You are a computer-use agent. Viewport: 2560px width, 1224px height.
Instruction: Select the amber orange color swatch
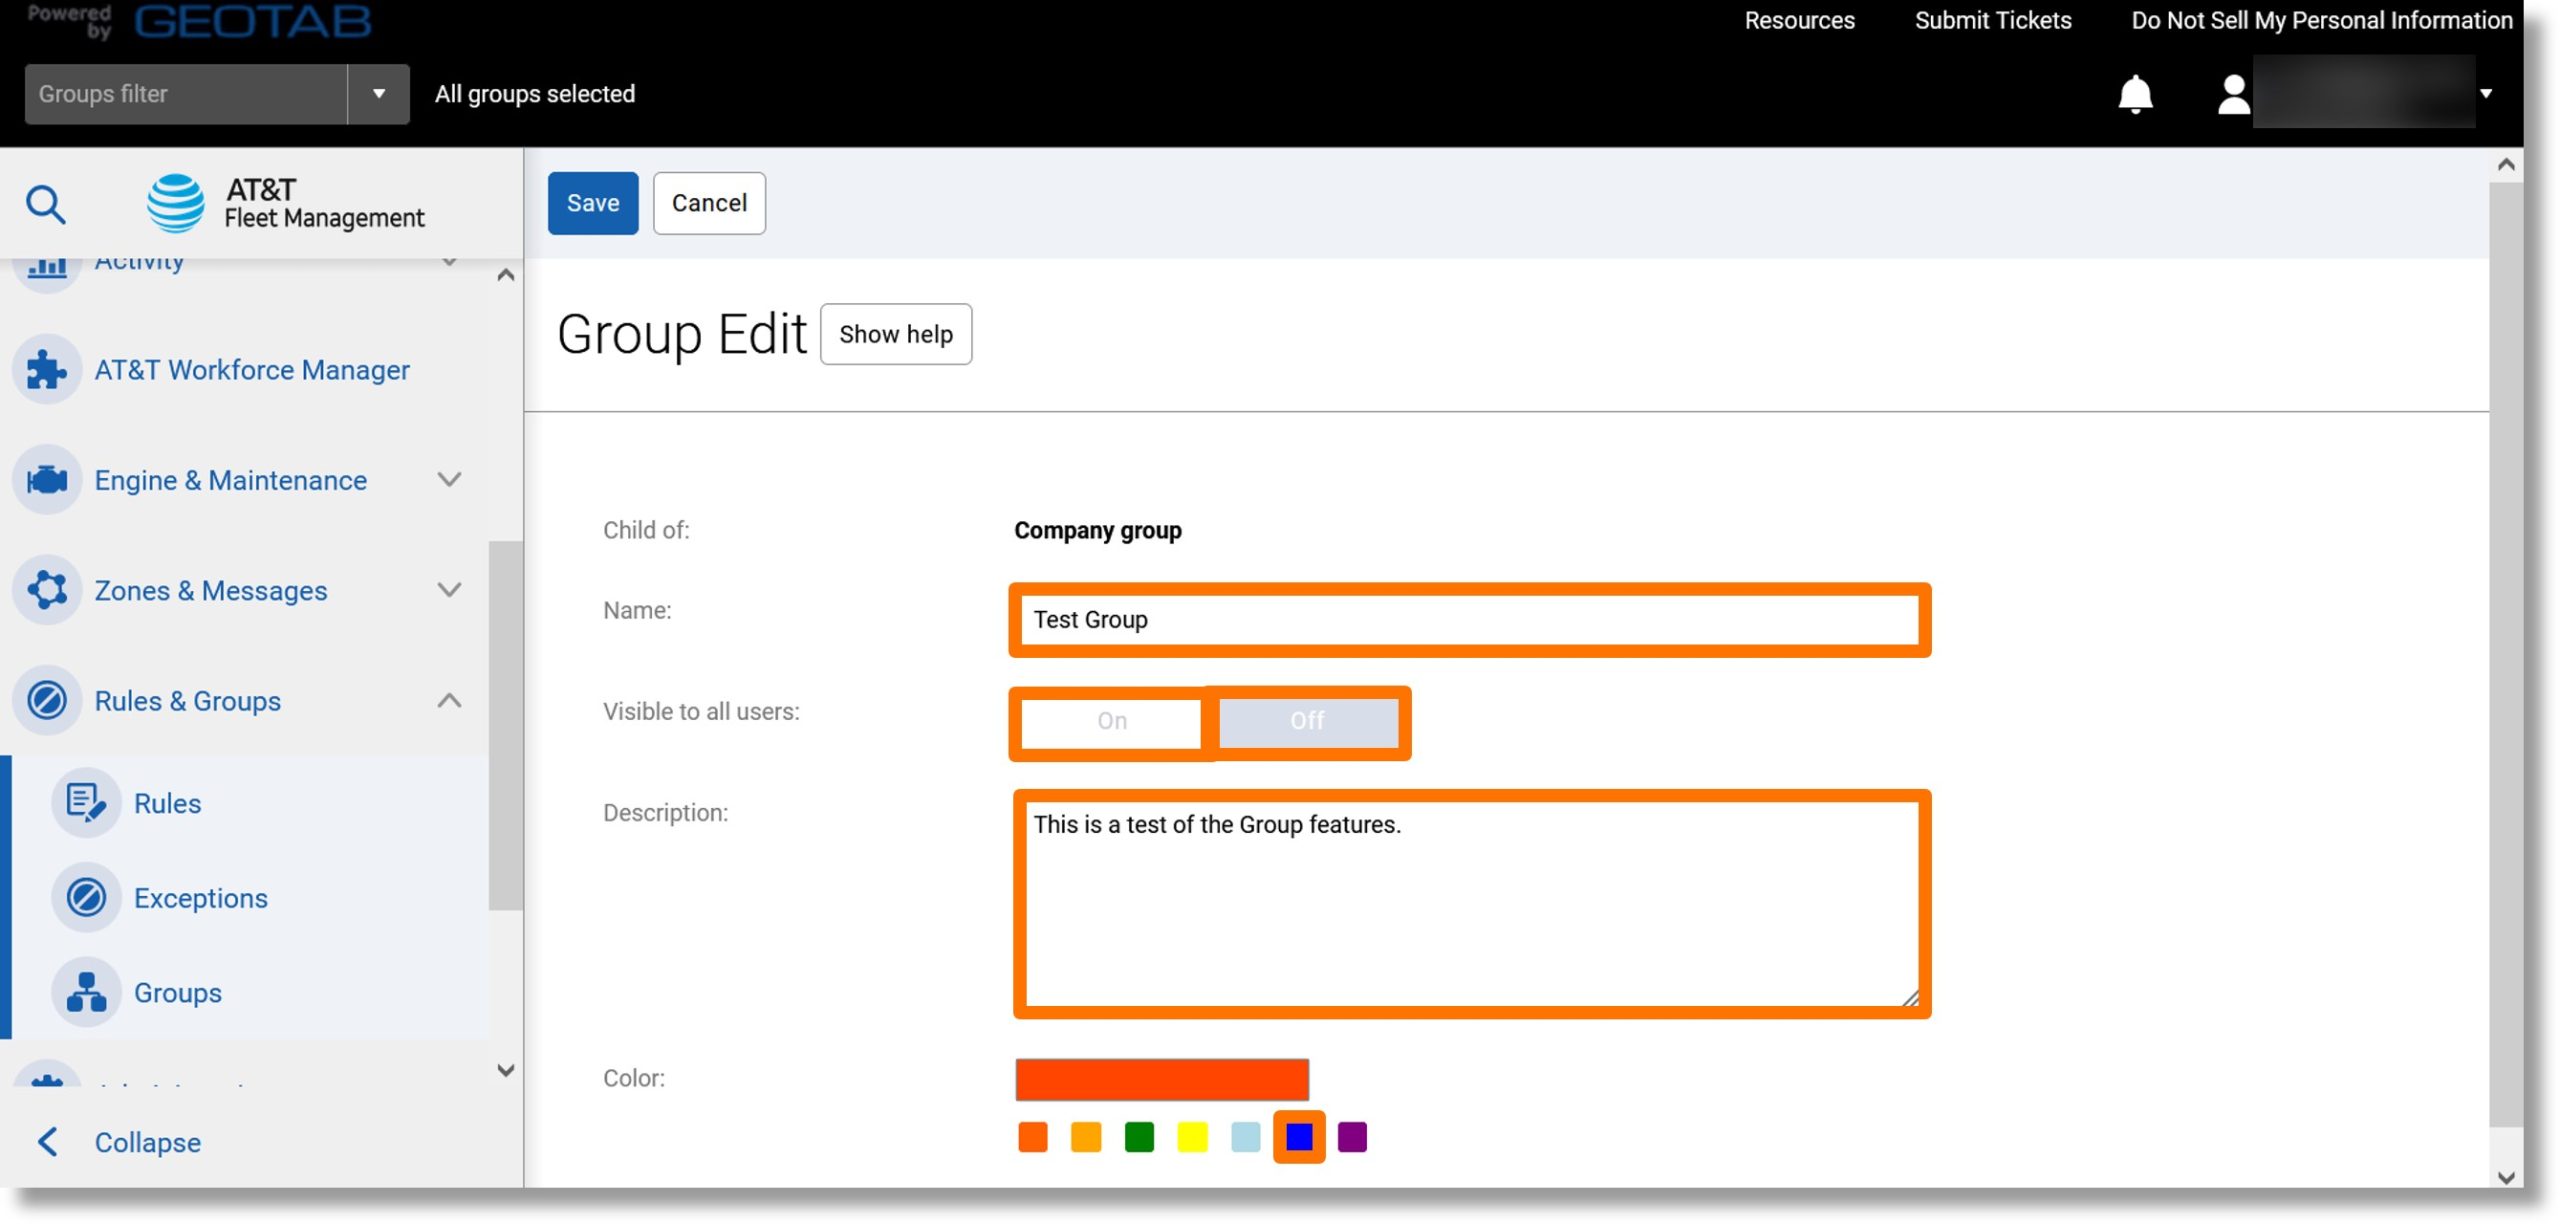pyautogui.click(x=1085, y=1137)
